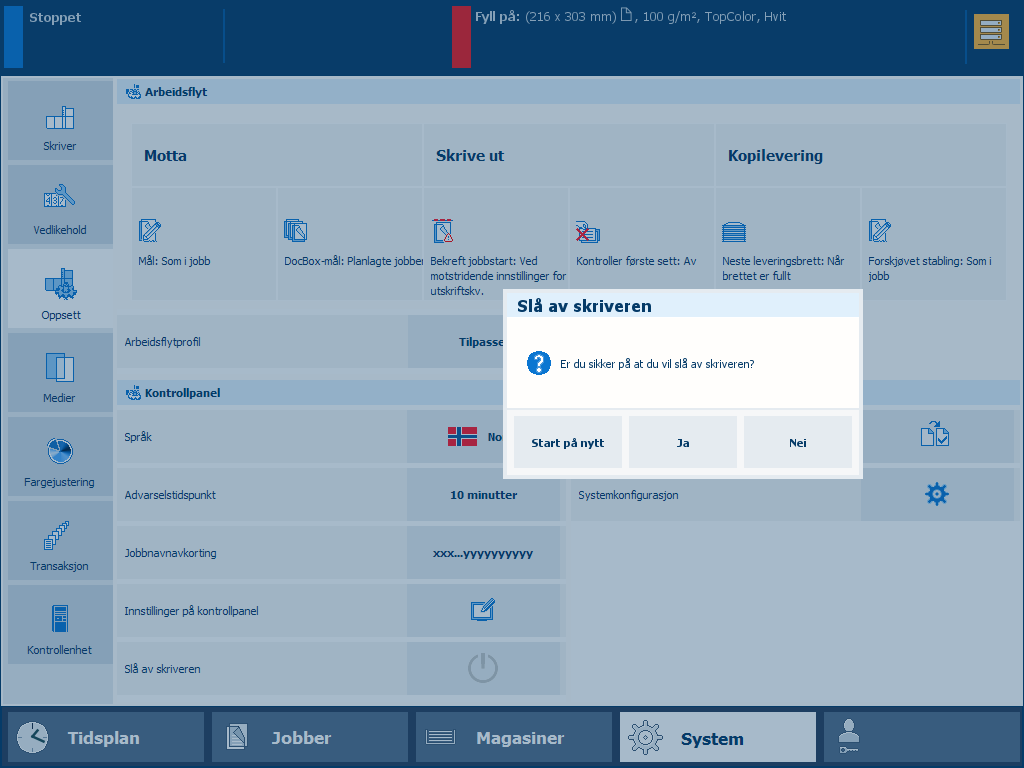Viewport: 1024px width, 768px height.
Task: Click the Arbeidsflyt section header
Action: (568, 92)
